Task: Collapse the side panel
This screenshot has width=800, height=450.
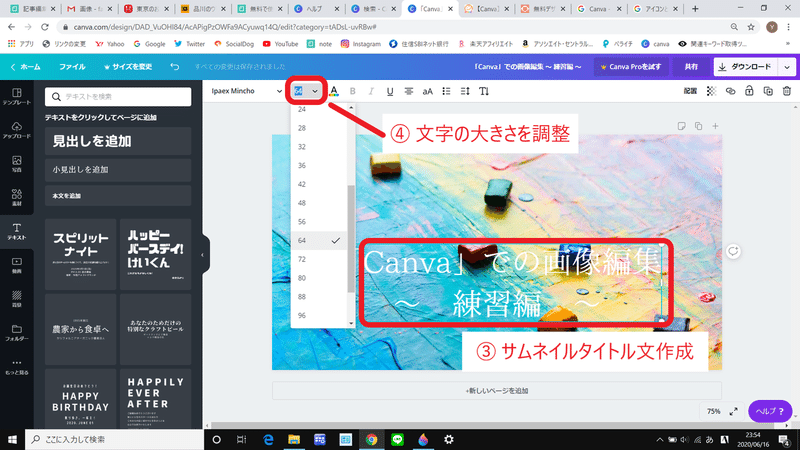Action: pyautogui.click(x=202, y=255)
